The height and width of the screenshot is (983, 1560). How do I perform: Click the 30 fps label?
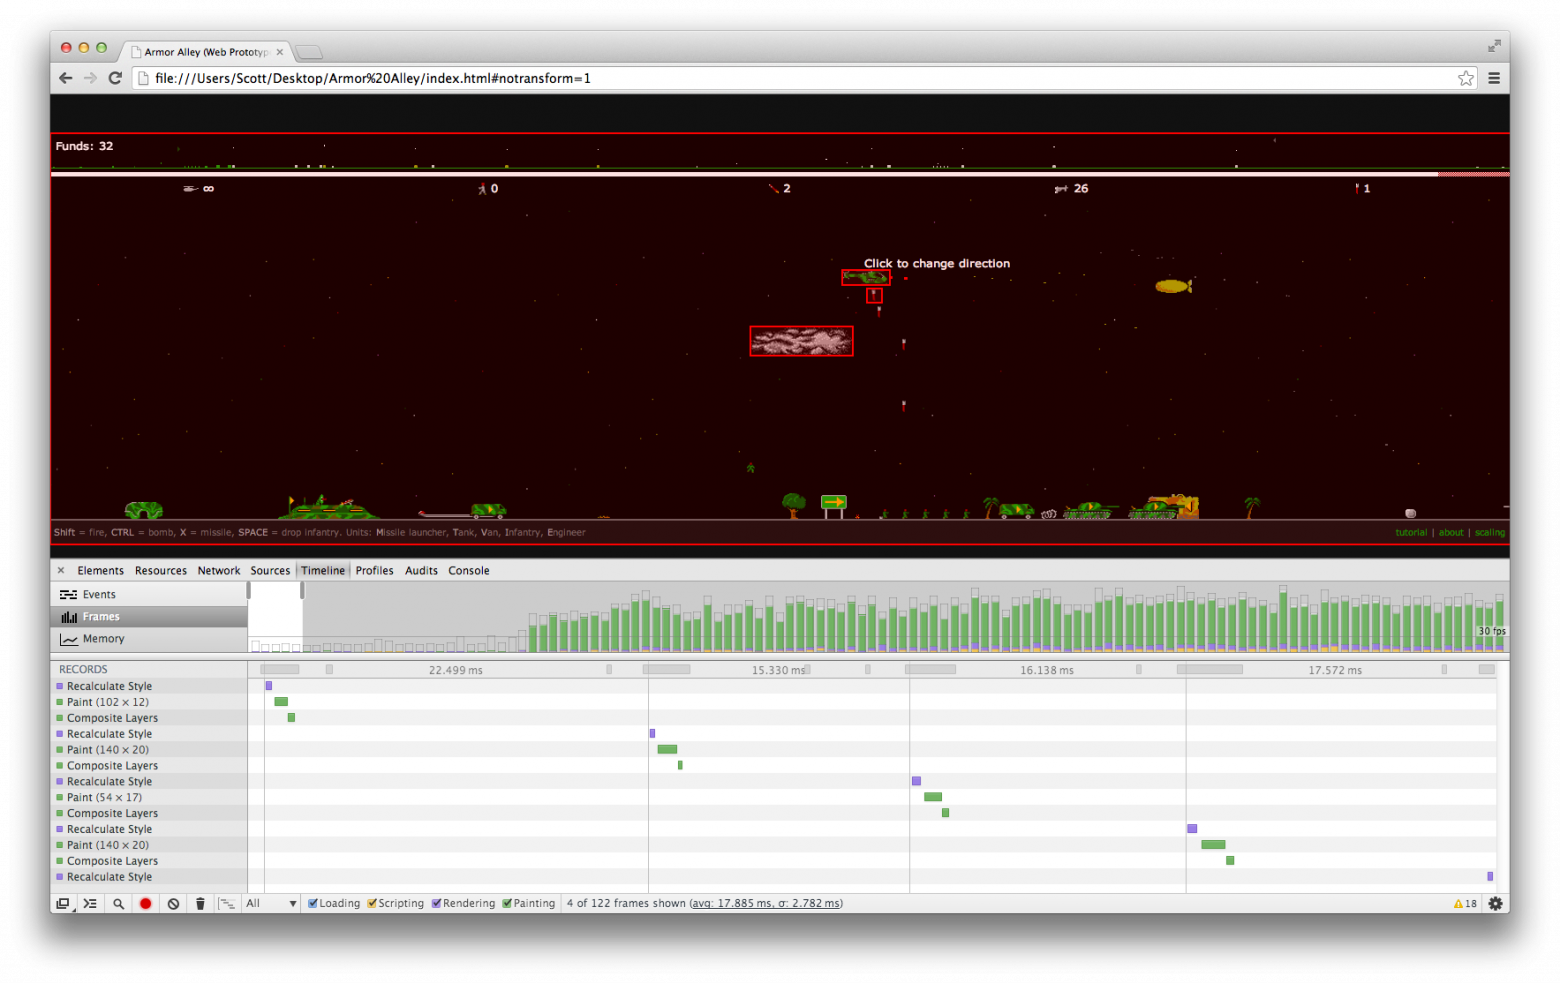click(x=1492, y=632)
